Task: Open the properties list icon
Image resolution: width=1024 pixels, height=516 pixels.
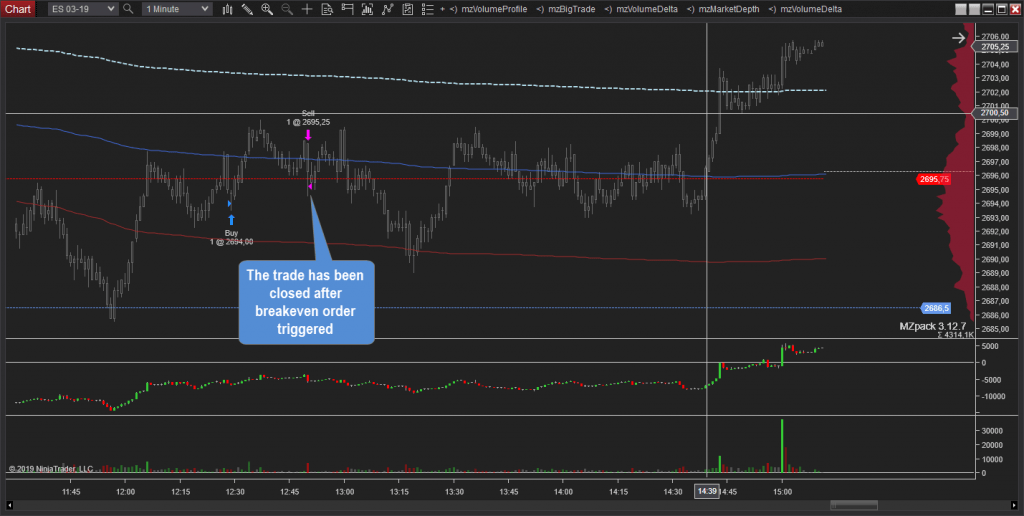Action: [x=428, y=9]
